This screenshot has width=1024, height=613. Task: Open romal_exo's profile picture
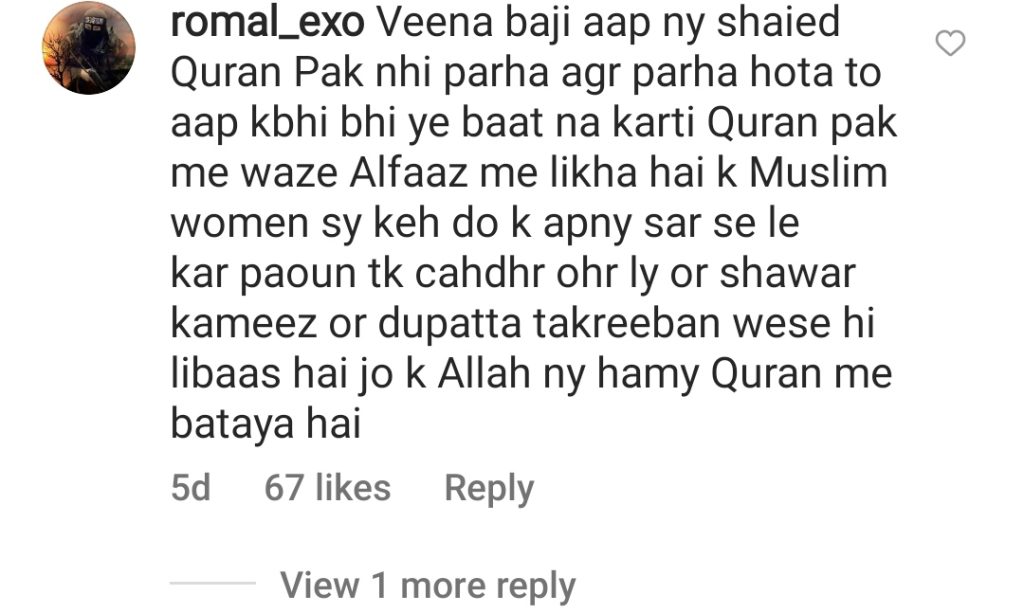coord(89,48)
